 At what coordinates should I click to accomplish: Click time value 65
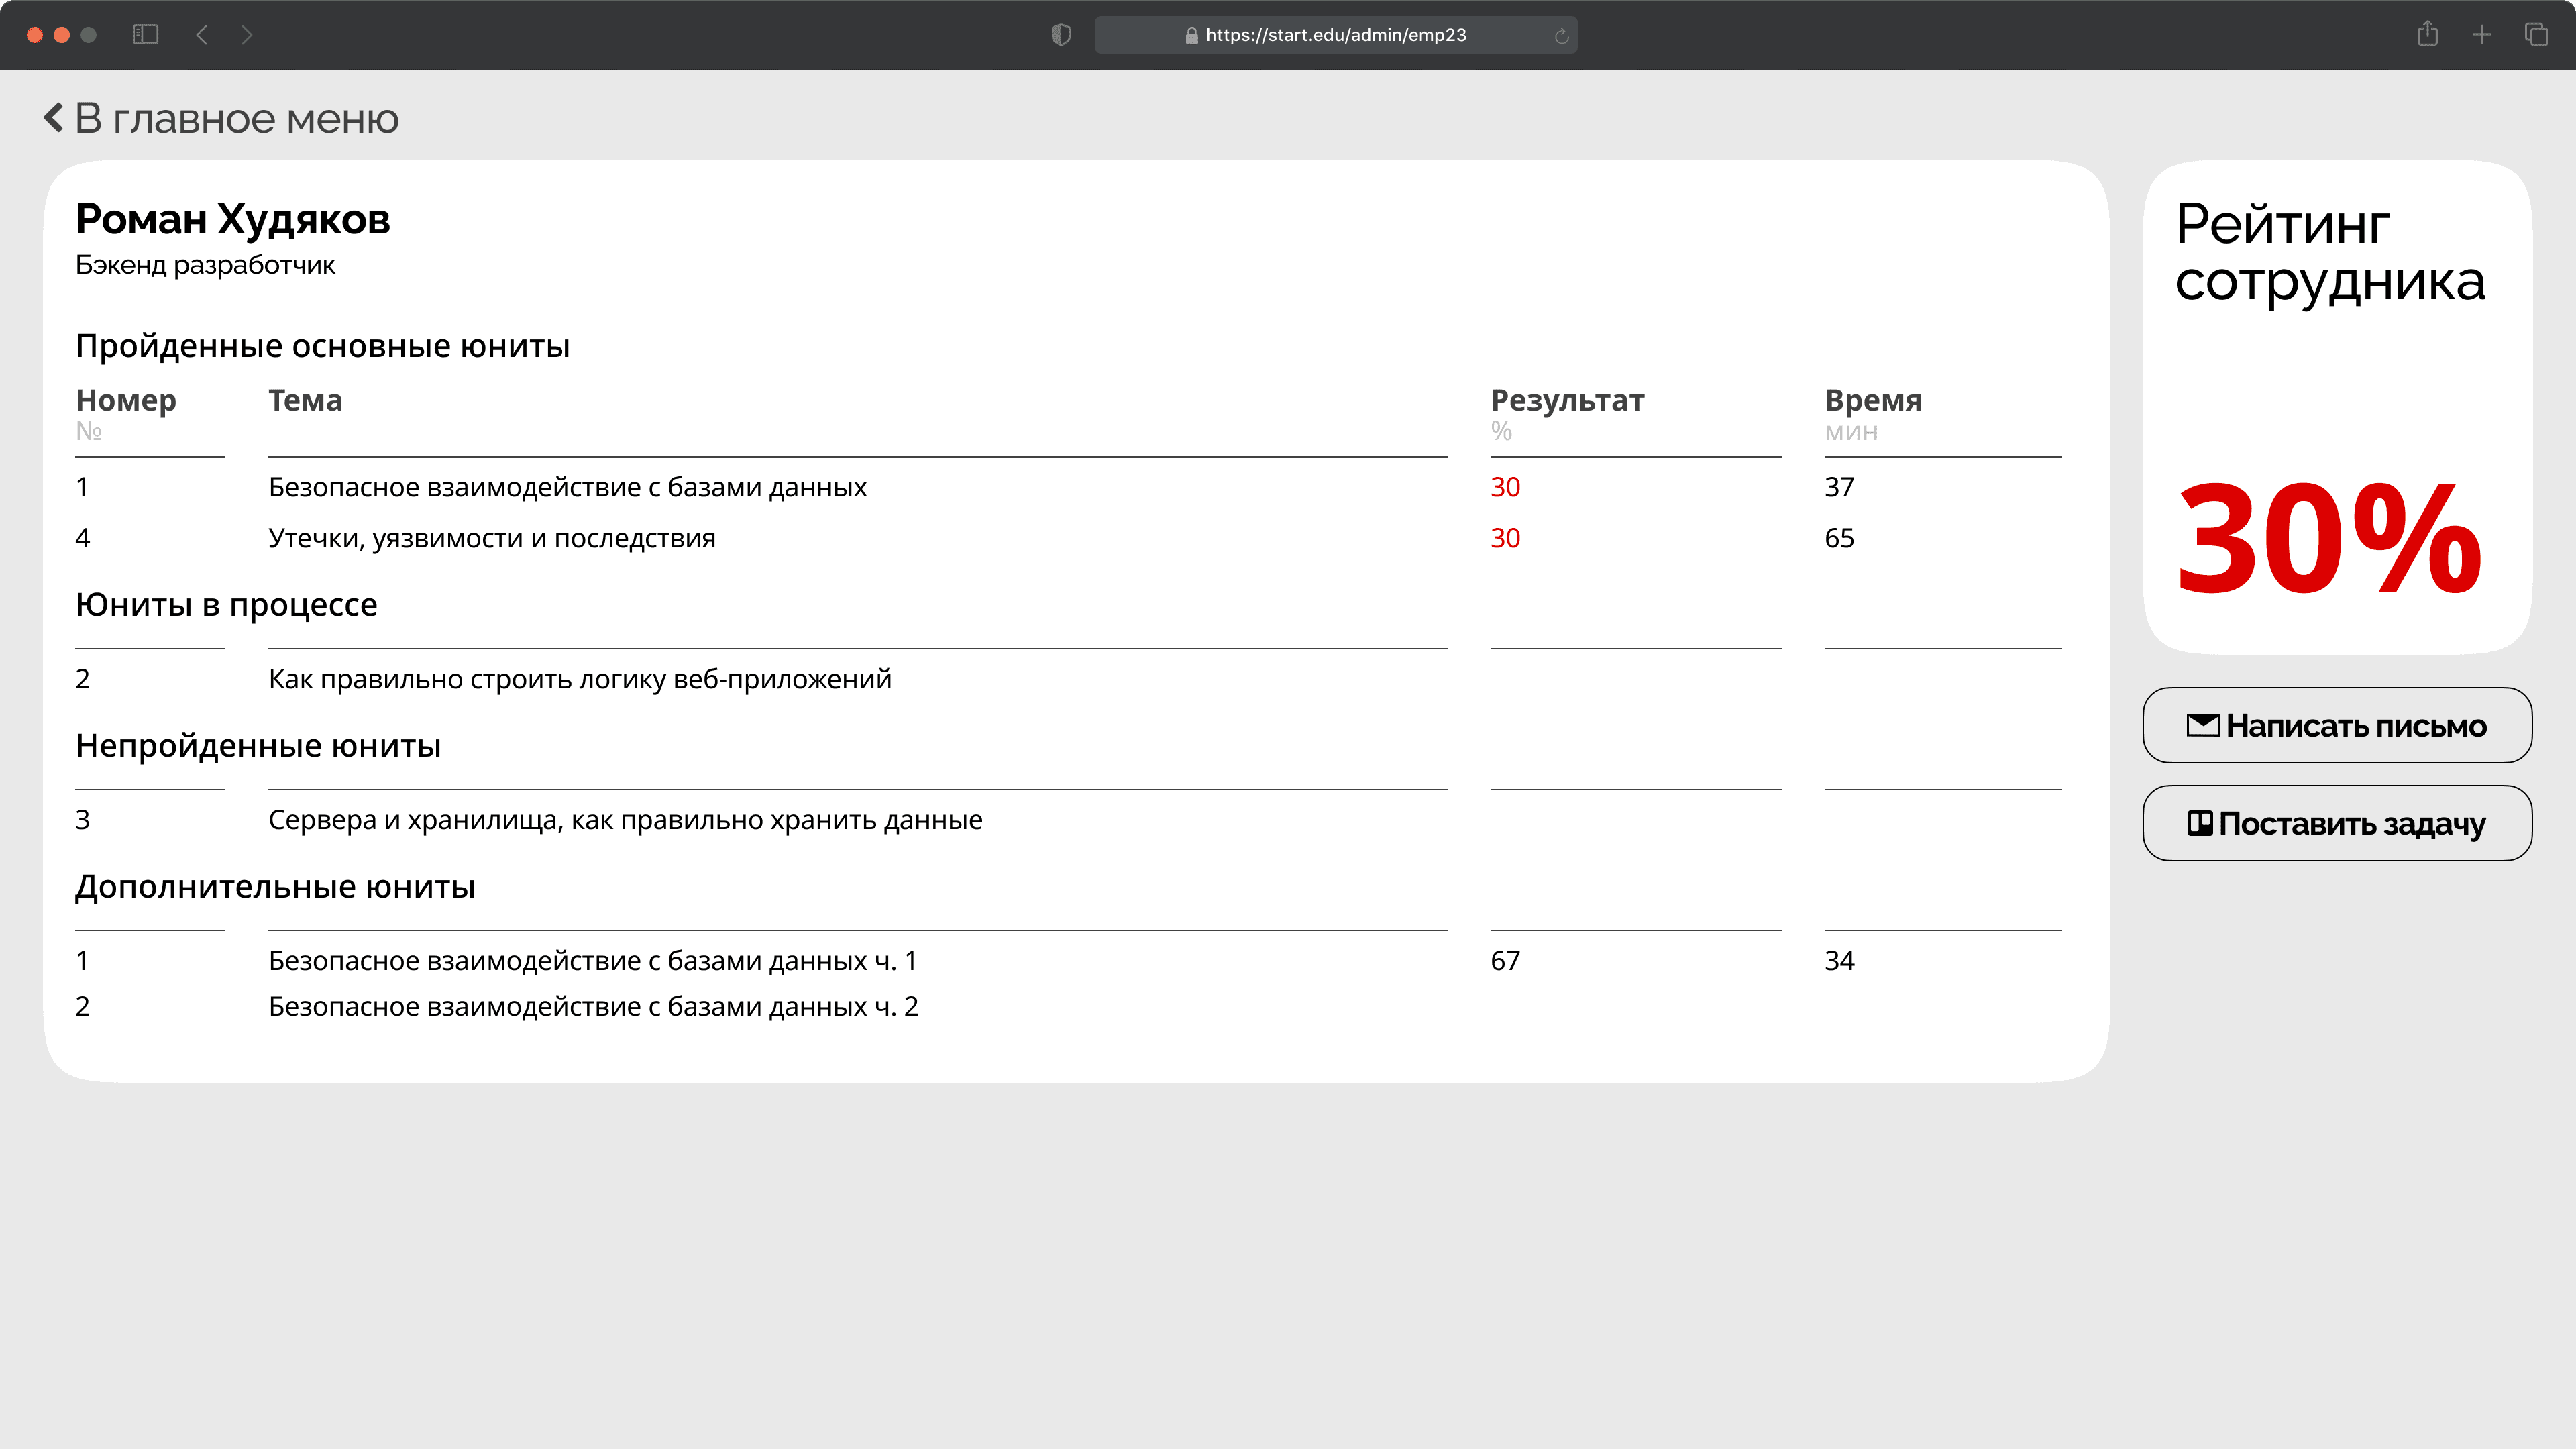pos(1839,538)
